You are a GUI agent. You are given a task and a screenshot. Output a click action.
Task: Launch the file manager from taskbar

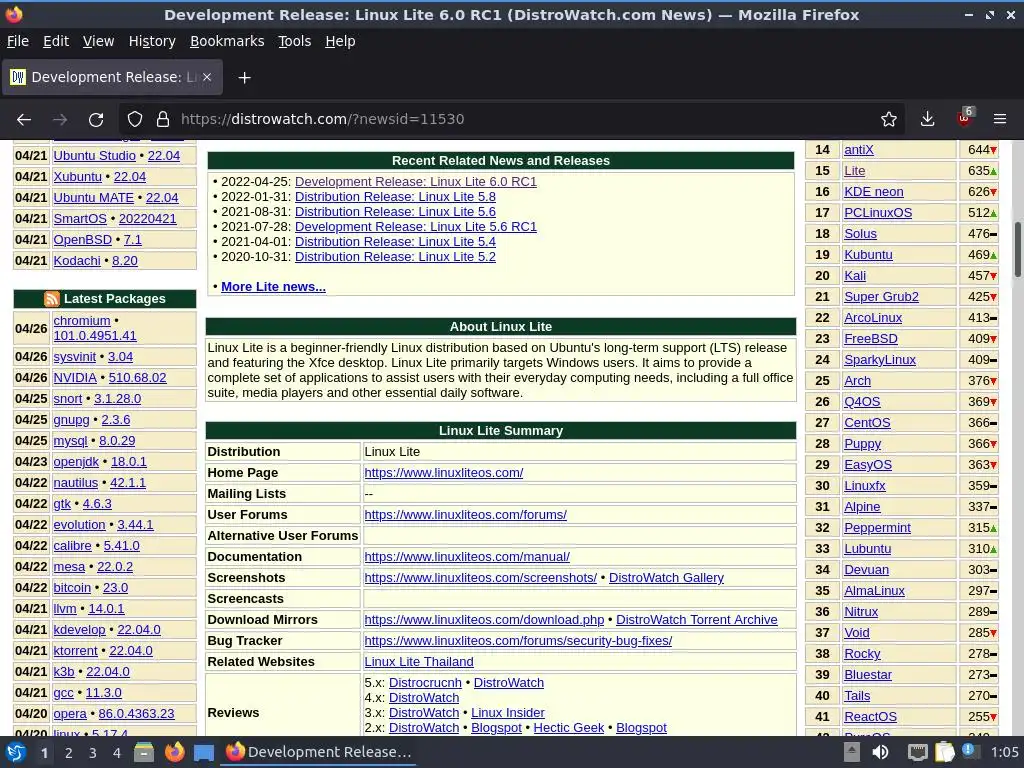(x=144, y=752)
